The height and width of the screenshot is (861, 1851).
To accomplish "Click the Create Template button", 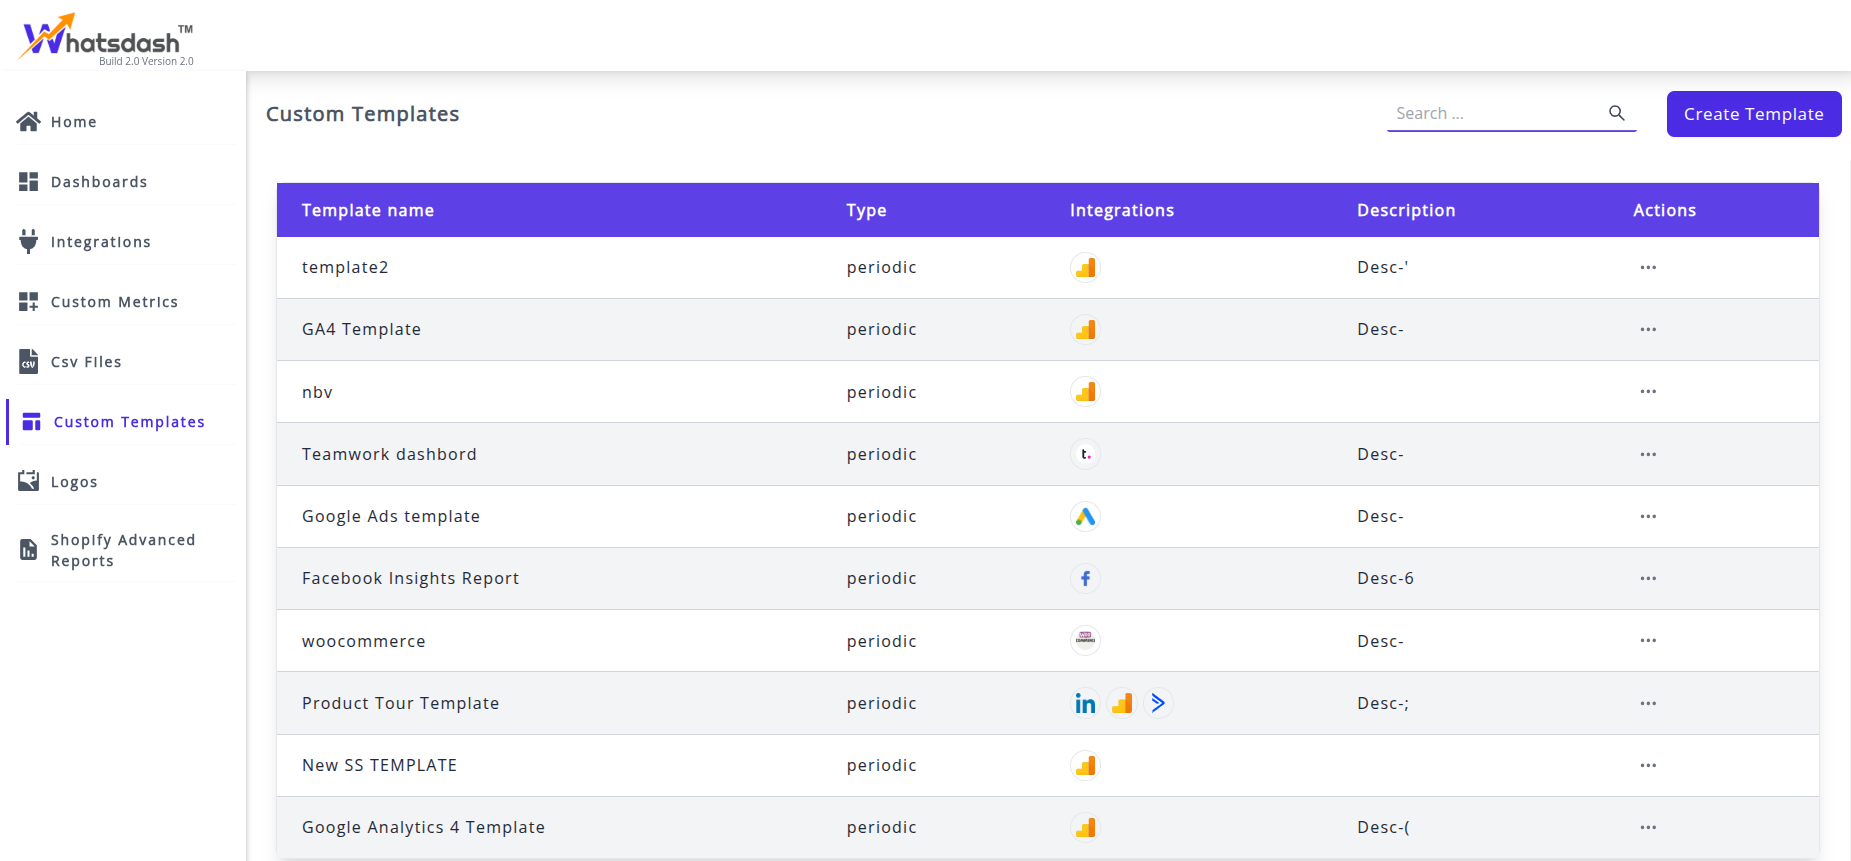I will pyautogui.click(x=1753, y=114).
